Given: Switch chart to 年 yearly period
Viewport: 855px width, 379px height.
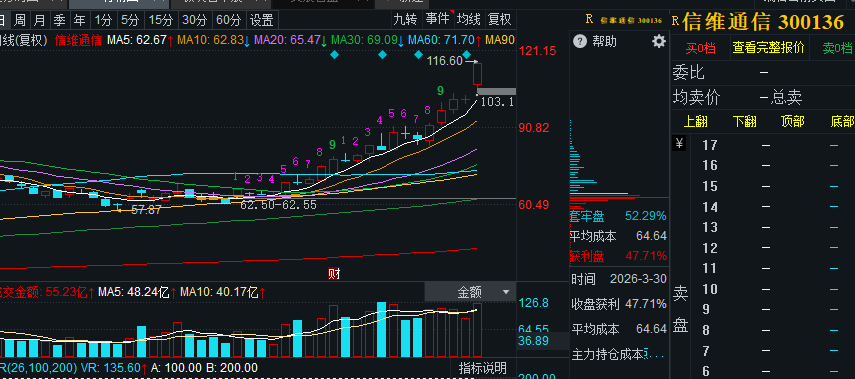Looking at the screenshot, I should click(80, 21).
